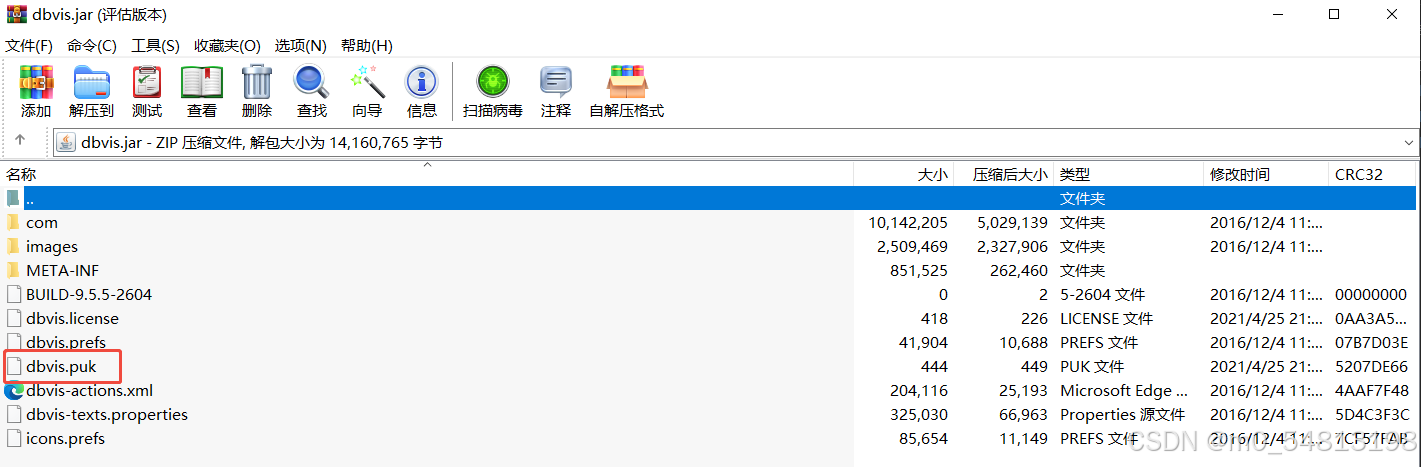Click the 扫描病毒 (Virus scan) icon
Image resolution: width=1421 pixels, height=467 pixels.
(x=492, y=82)
